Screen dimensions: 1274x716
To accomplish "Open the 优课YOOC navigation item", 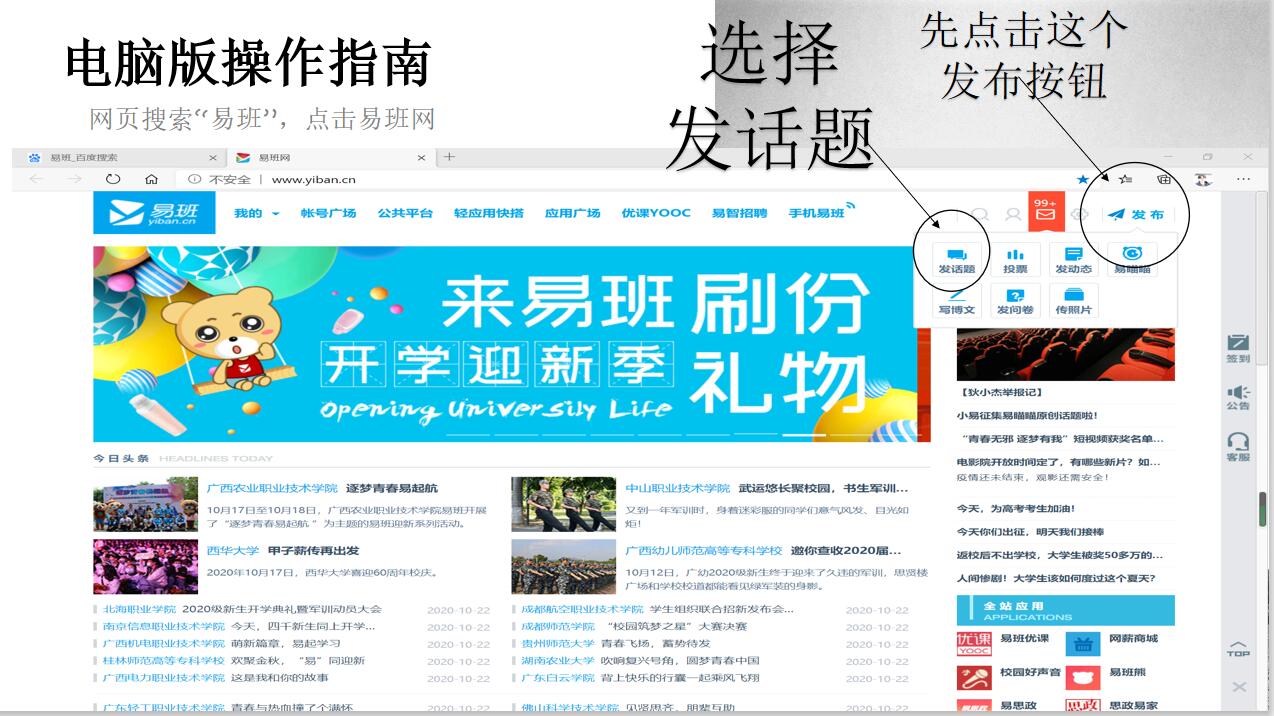I will click(x=655, y=213).
